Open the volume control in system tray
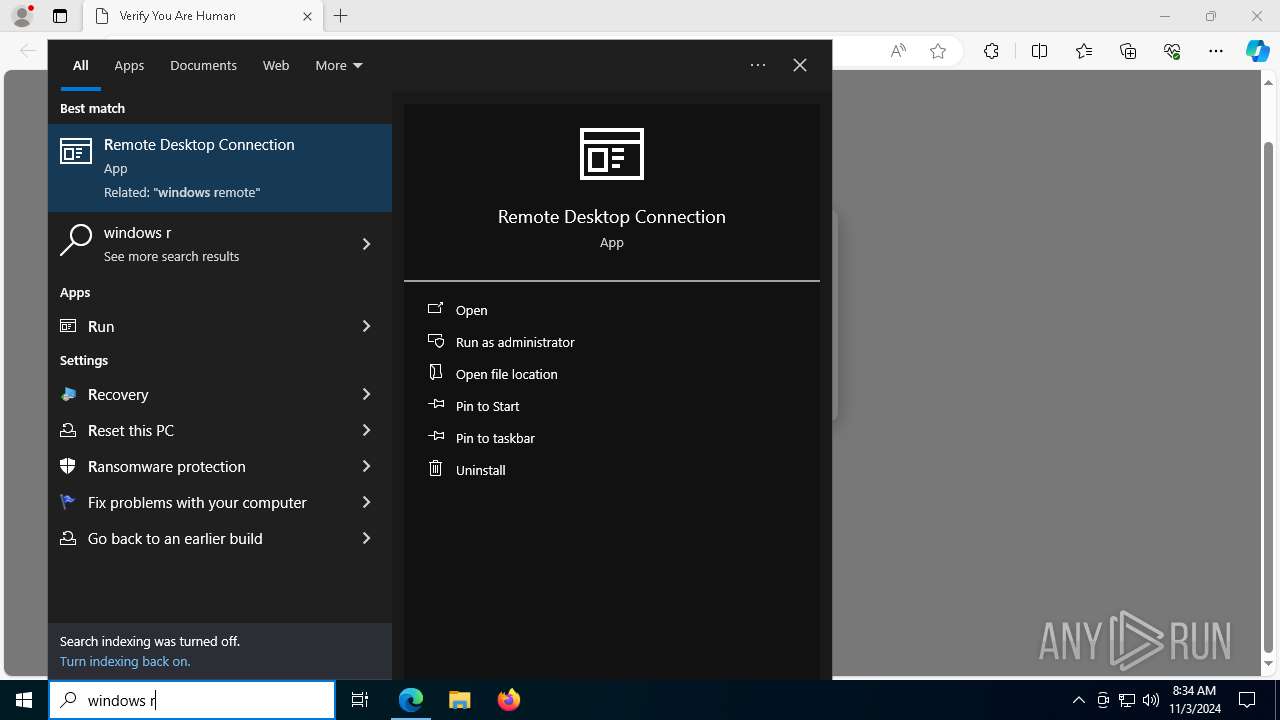The height and width of the screenshot is (720, 1280). 1151,700
